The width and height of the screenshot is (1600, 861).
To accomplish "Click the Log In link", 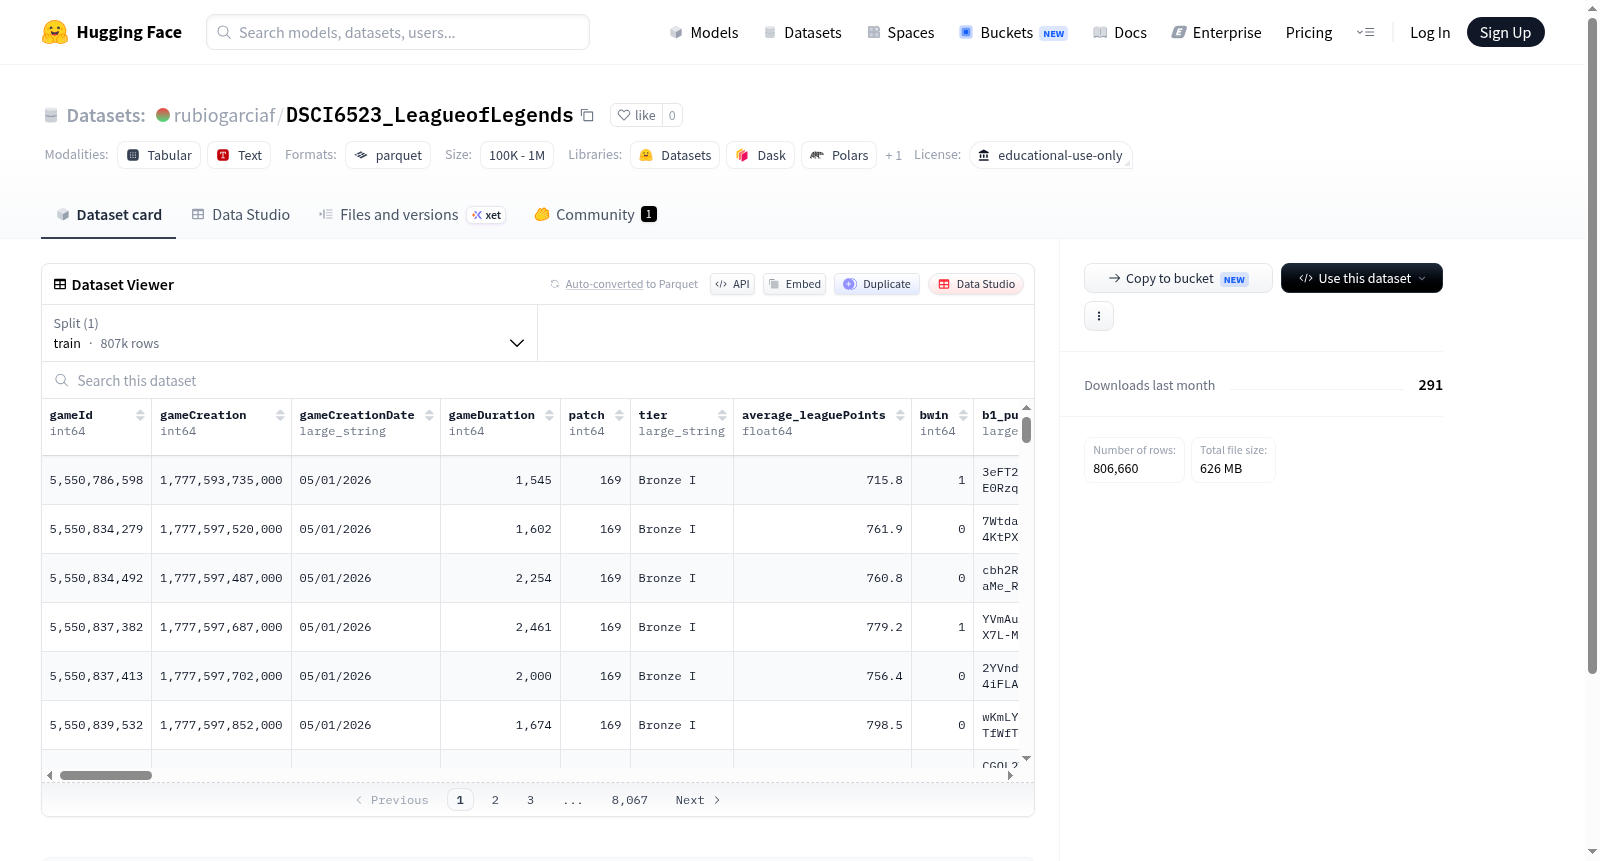I will (1430, 32).
